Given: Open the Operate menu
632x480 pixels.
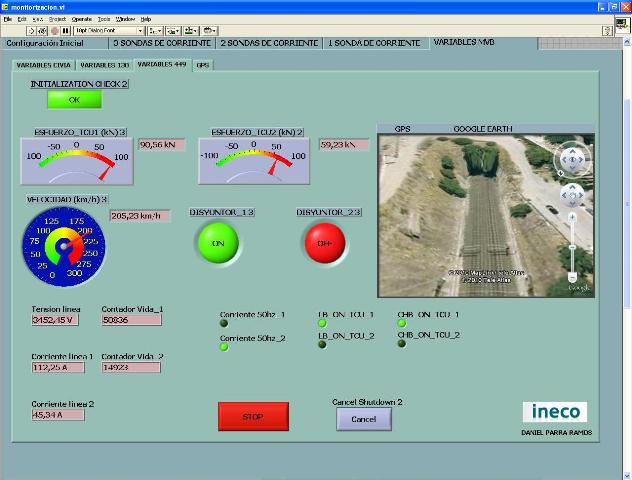Looking at the screenshot, I should click(82, 19).
